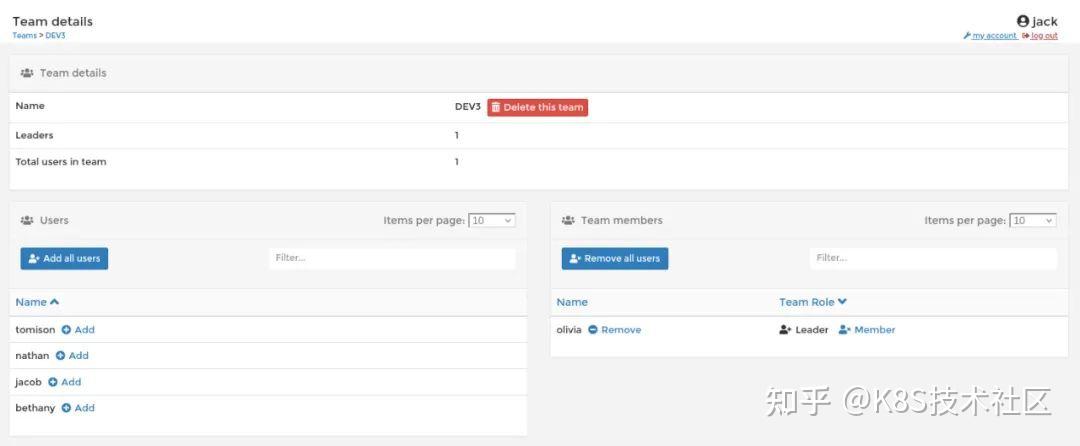Screen dimensions: 1080x446
Task: Click the plus icon beside nathan
Action: [x=61, y=356]
